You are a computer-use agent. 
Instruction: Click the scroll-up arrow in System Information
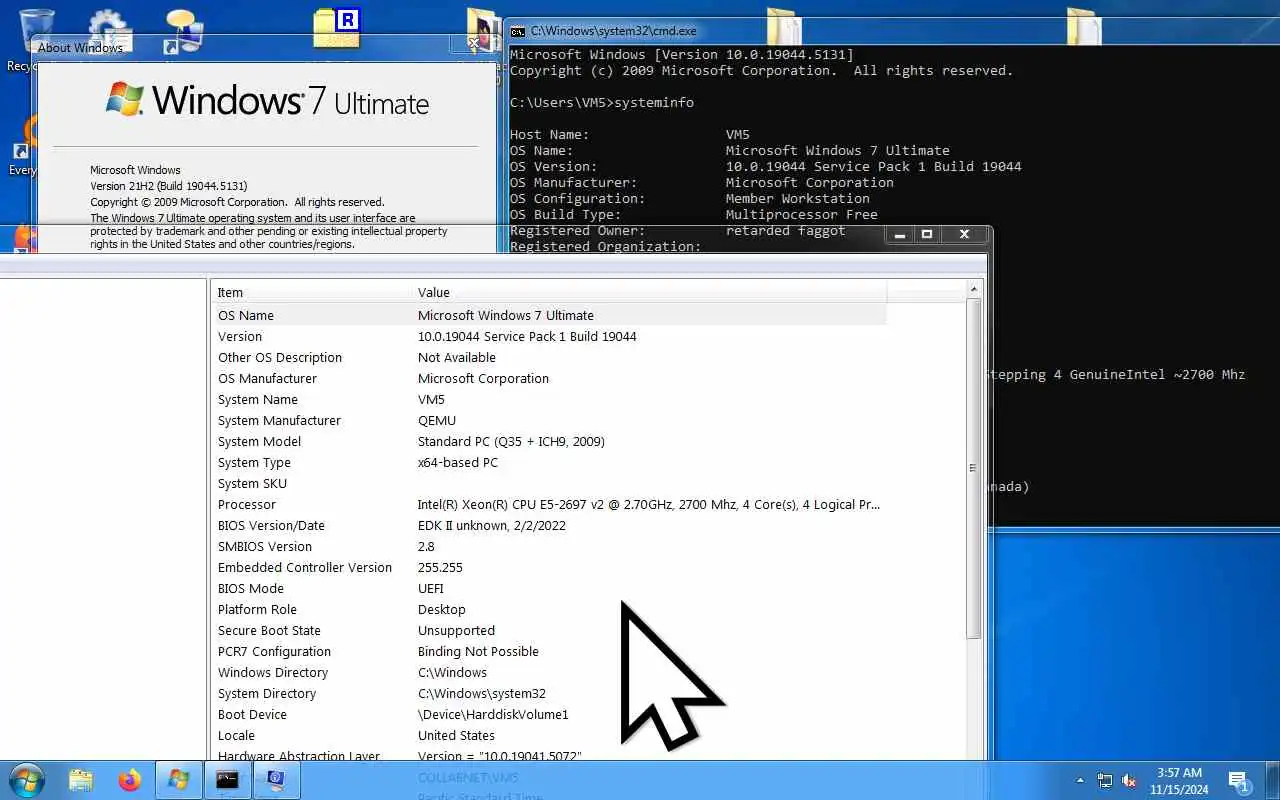pos(974,290)
